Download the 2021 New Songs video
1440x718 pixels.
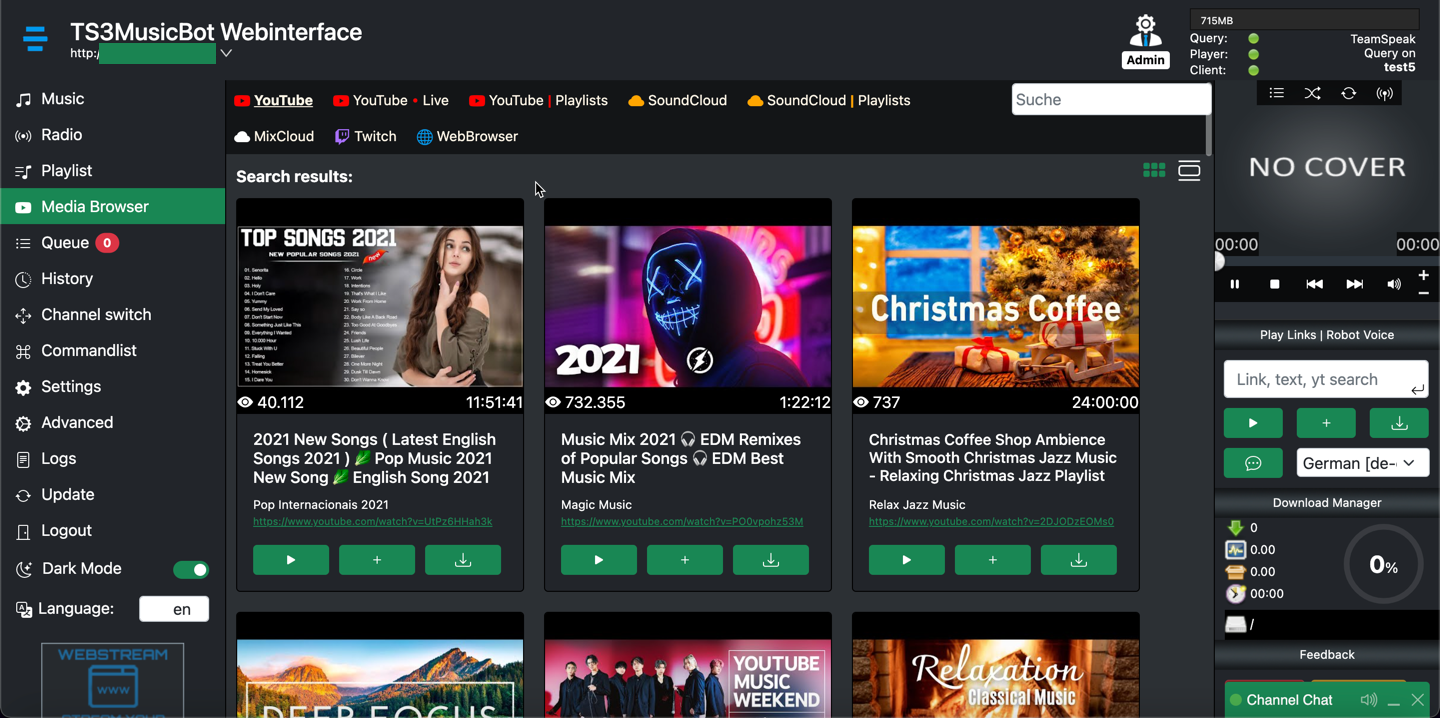point(463,560)
